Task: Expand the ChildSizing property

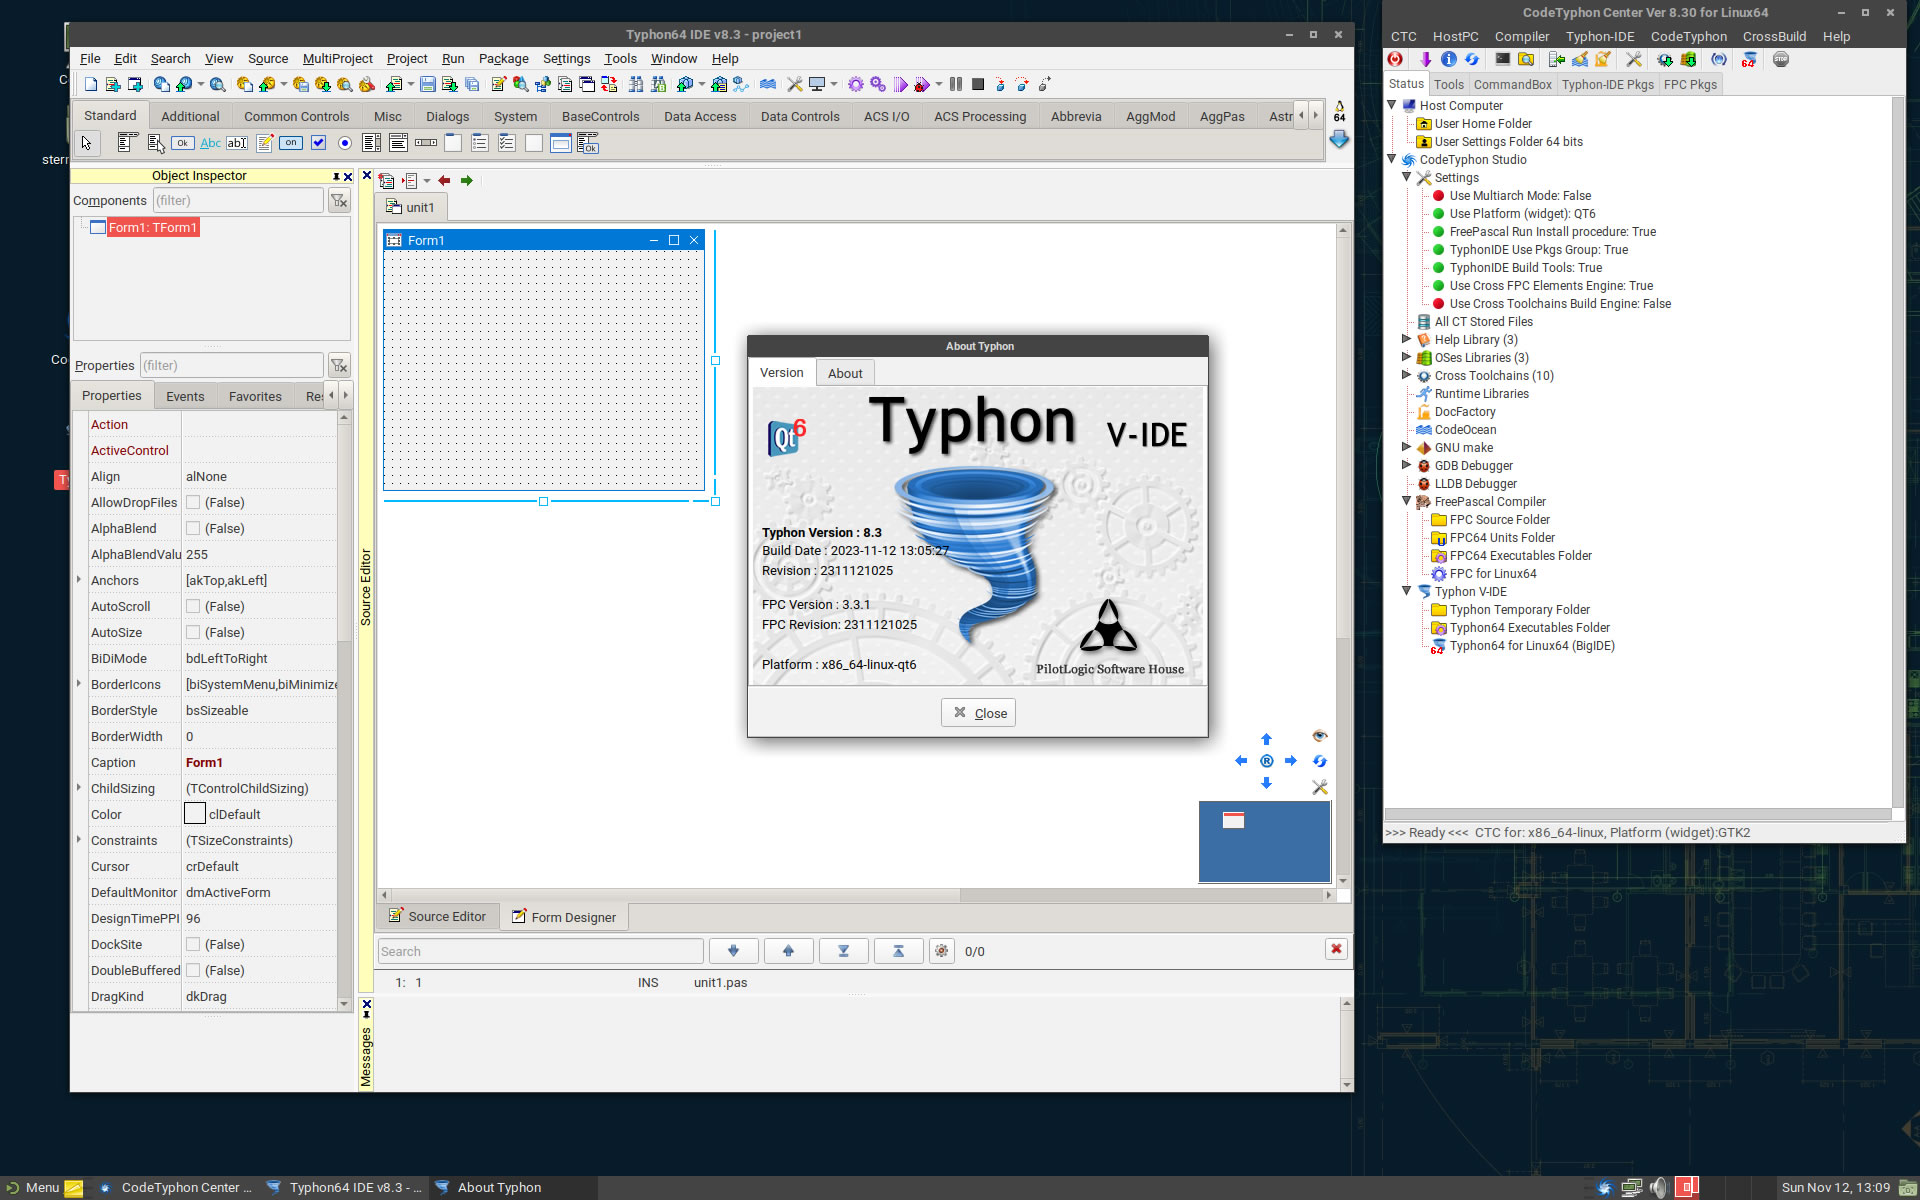Action: point(79,788)
